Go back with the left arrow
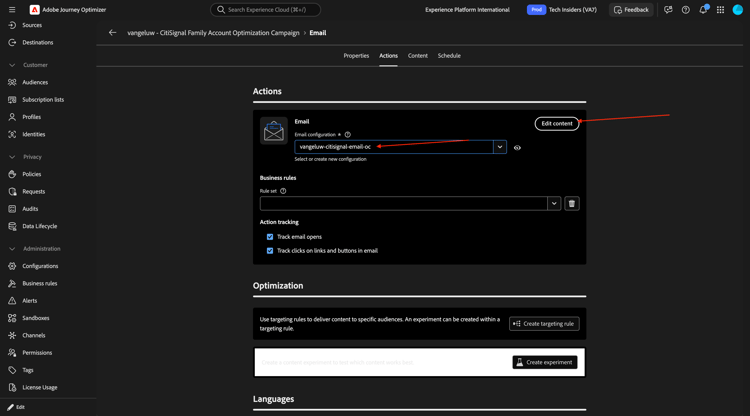Screen dimensions: 750x416 (x=112, y=33)
